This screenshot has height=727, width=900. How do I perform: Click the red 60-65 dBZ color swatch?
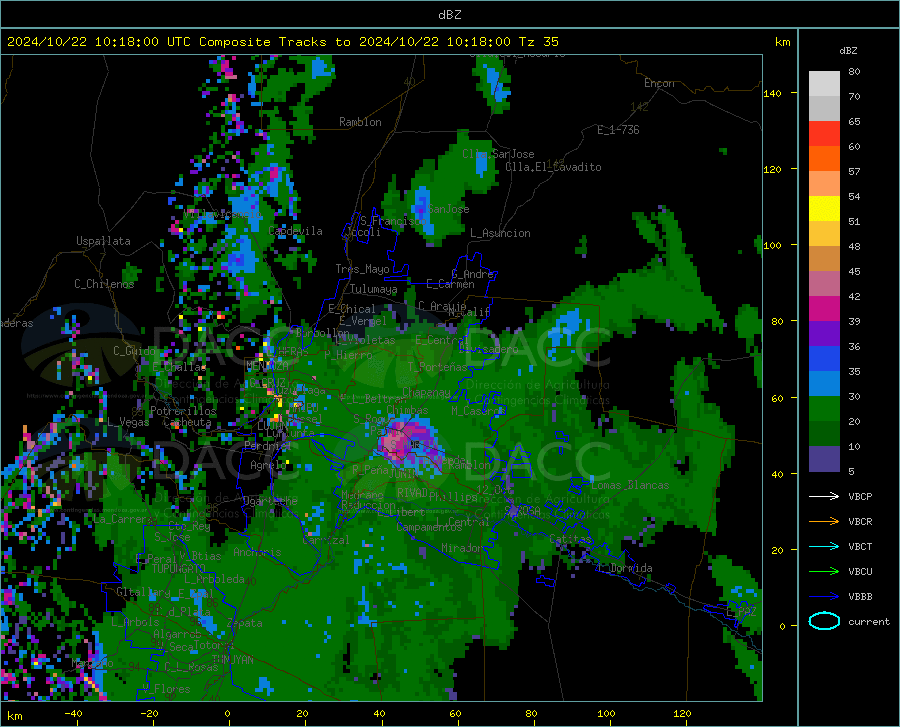click(x=824, y=134)
